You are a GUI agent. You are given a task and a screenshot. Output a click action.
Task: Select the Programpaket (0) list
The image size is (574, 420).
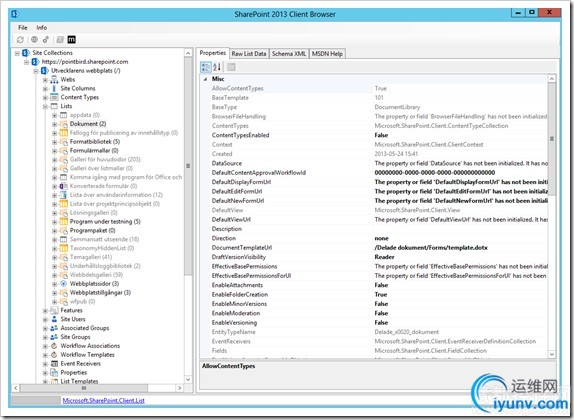tap(93, 230)
